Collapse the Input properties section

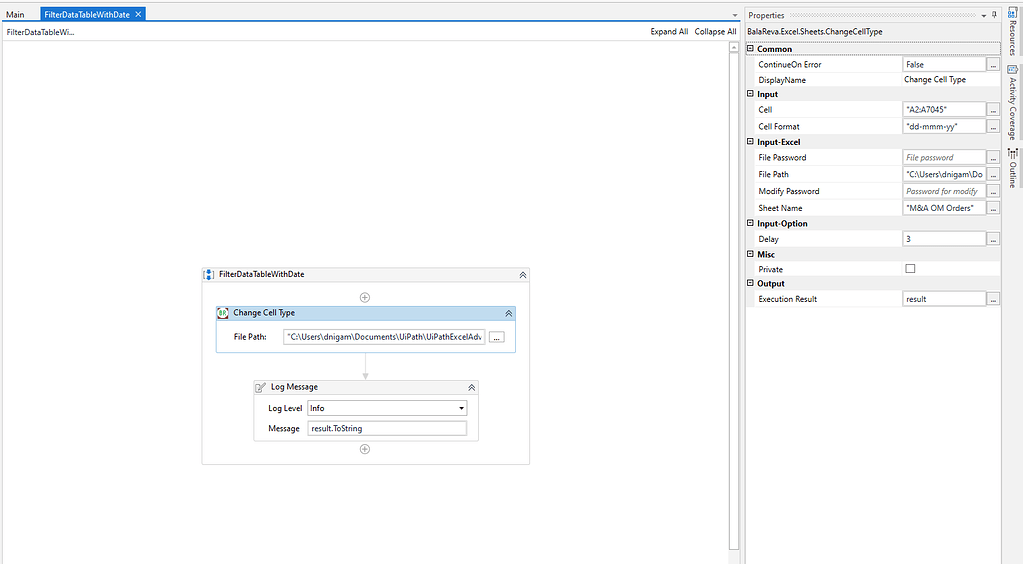click(x=750, y=94)
